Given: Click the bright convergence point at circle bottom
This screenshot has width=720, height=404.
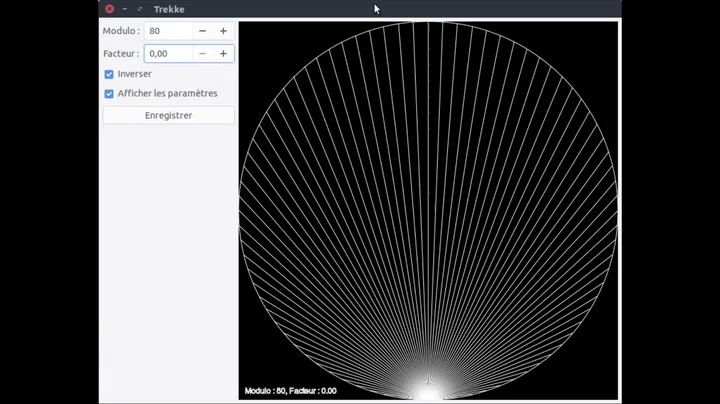Looking at the screenshot, I should (428, 393).
